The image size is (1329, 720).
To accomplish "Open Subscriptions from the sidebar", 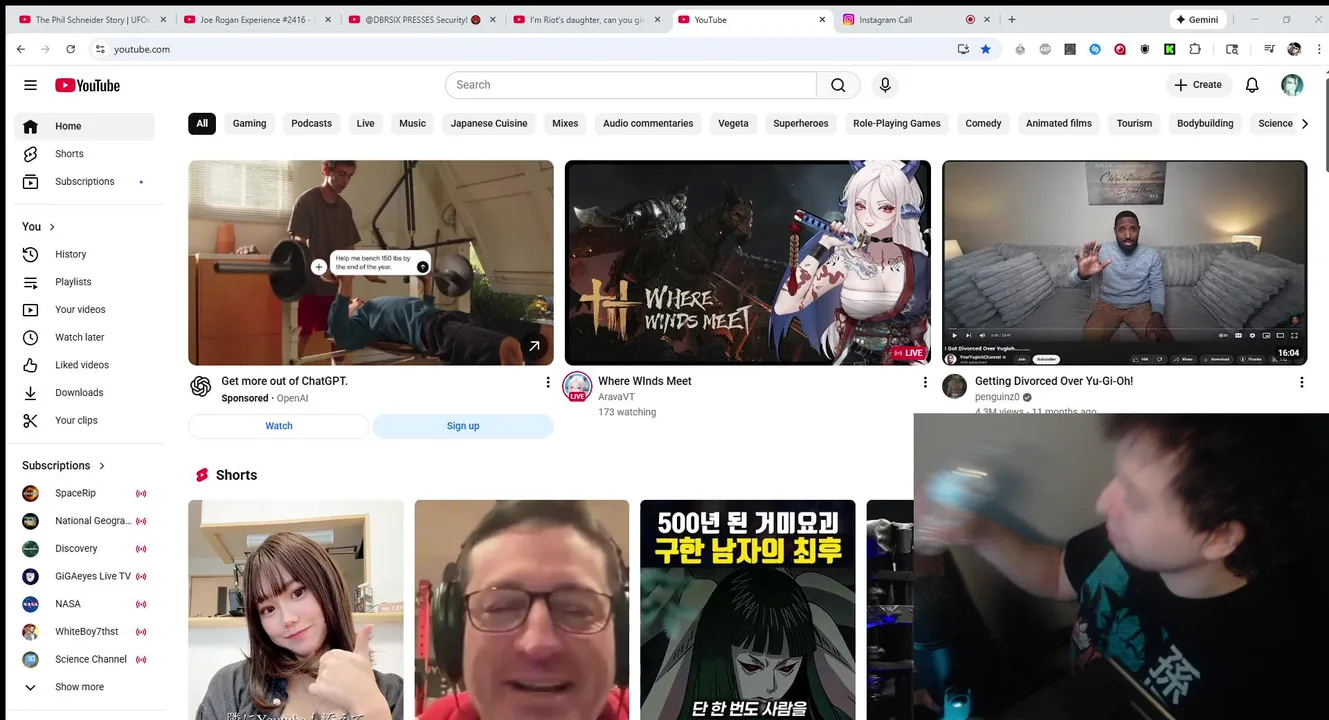I will [85, 182].
